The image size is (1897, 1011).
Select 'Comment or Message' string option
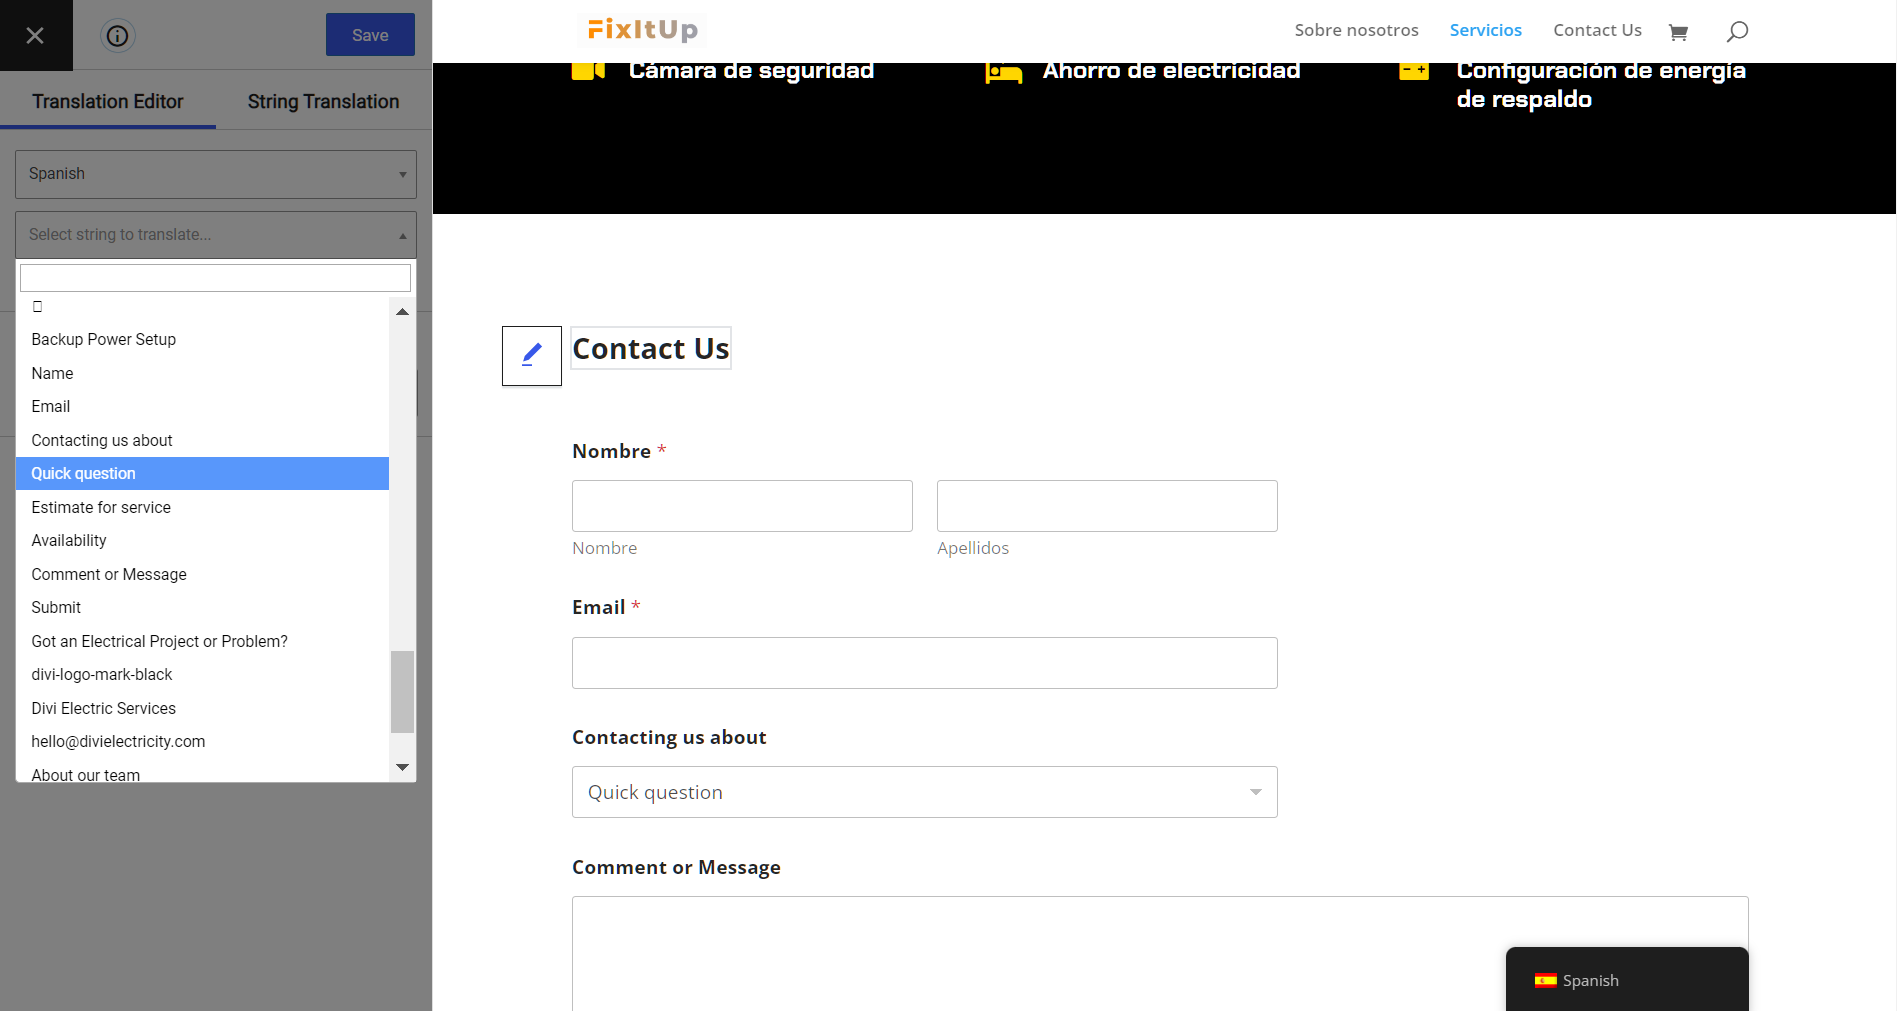[109, 574]
